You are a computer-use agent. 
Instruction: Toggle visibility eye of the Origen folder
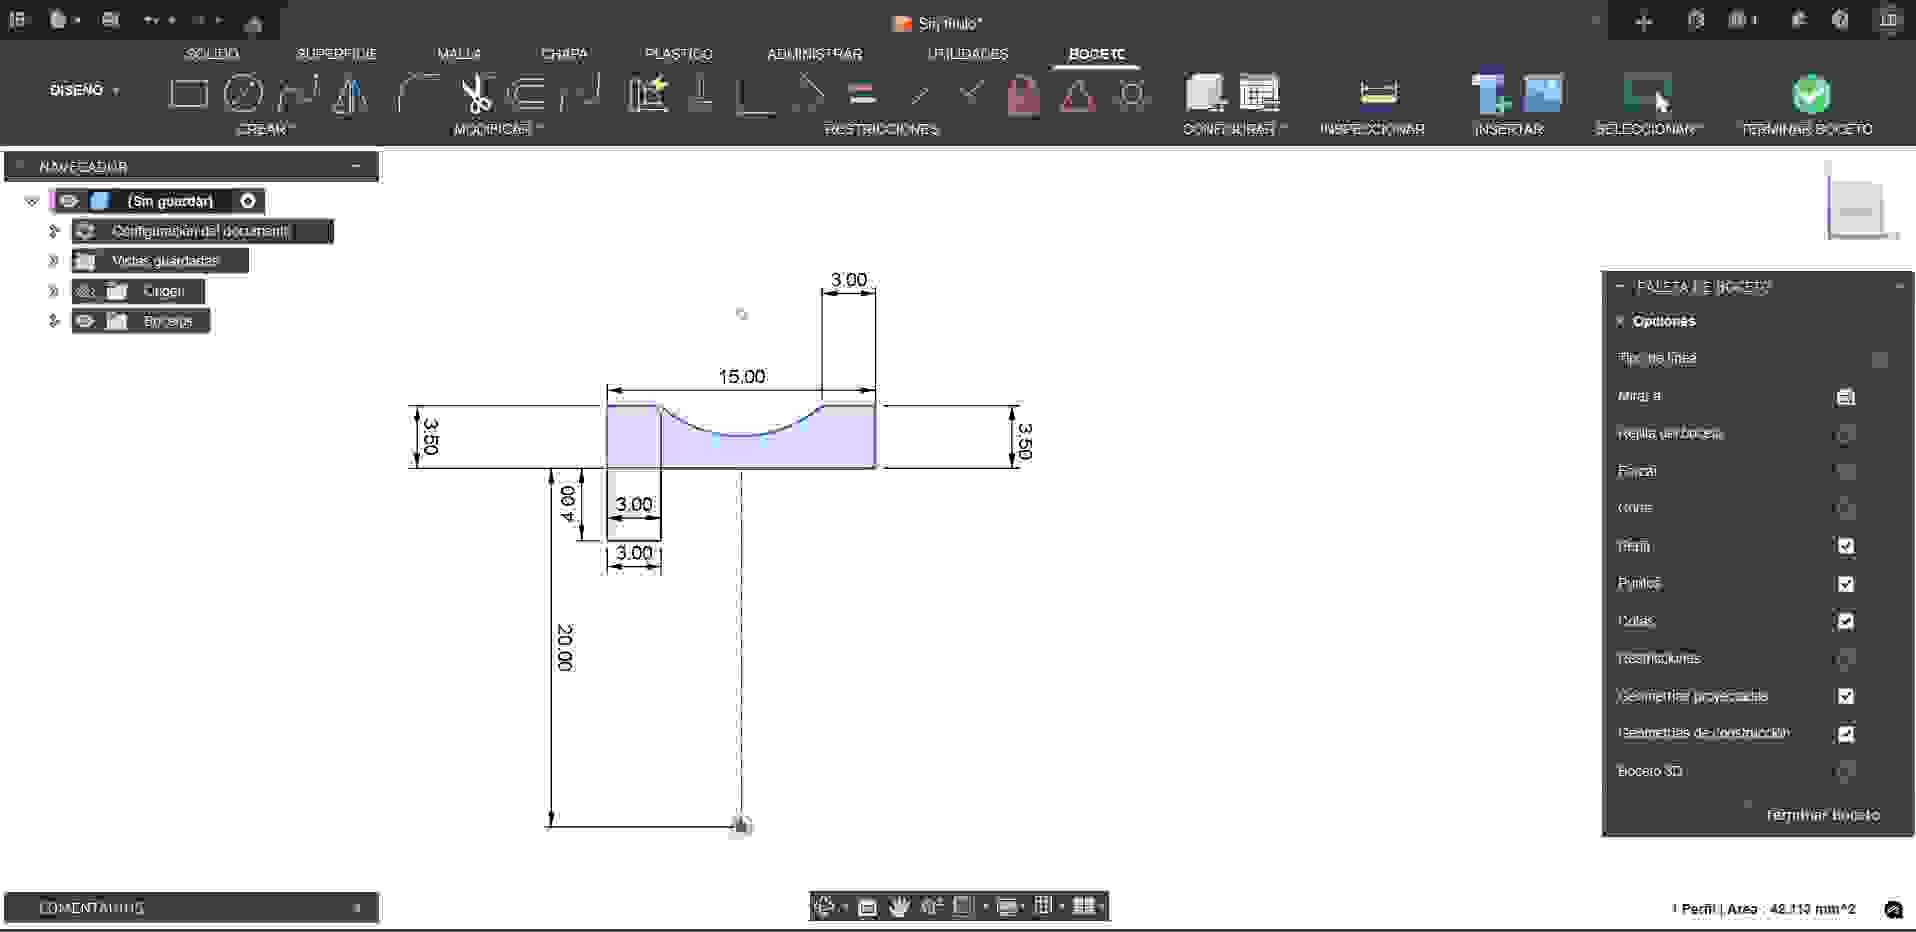click(86, 291)
